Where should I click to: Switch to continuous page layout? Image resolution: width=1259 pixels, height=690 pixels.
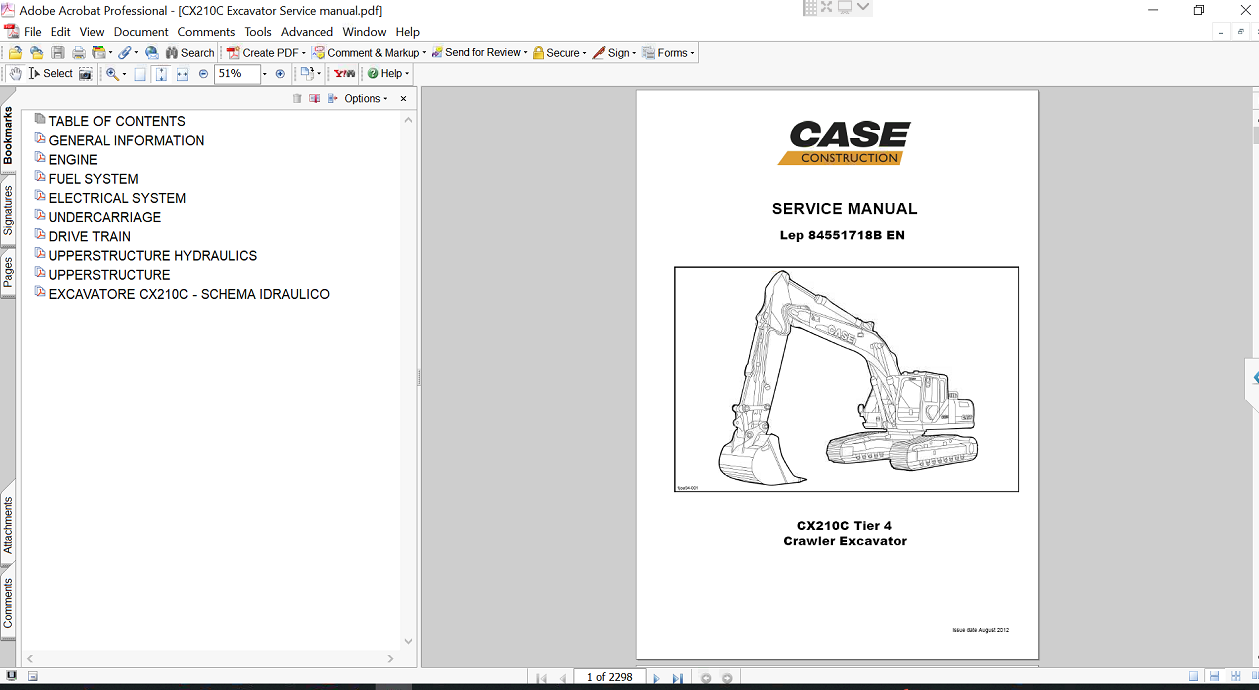pyautogui.click(x=1213, y=677)
